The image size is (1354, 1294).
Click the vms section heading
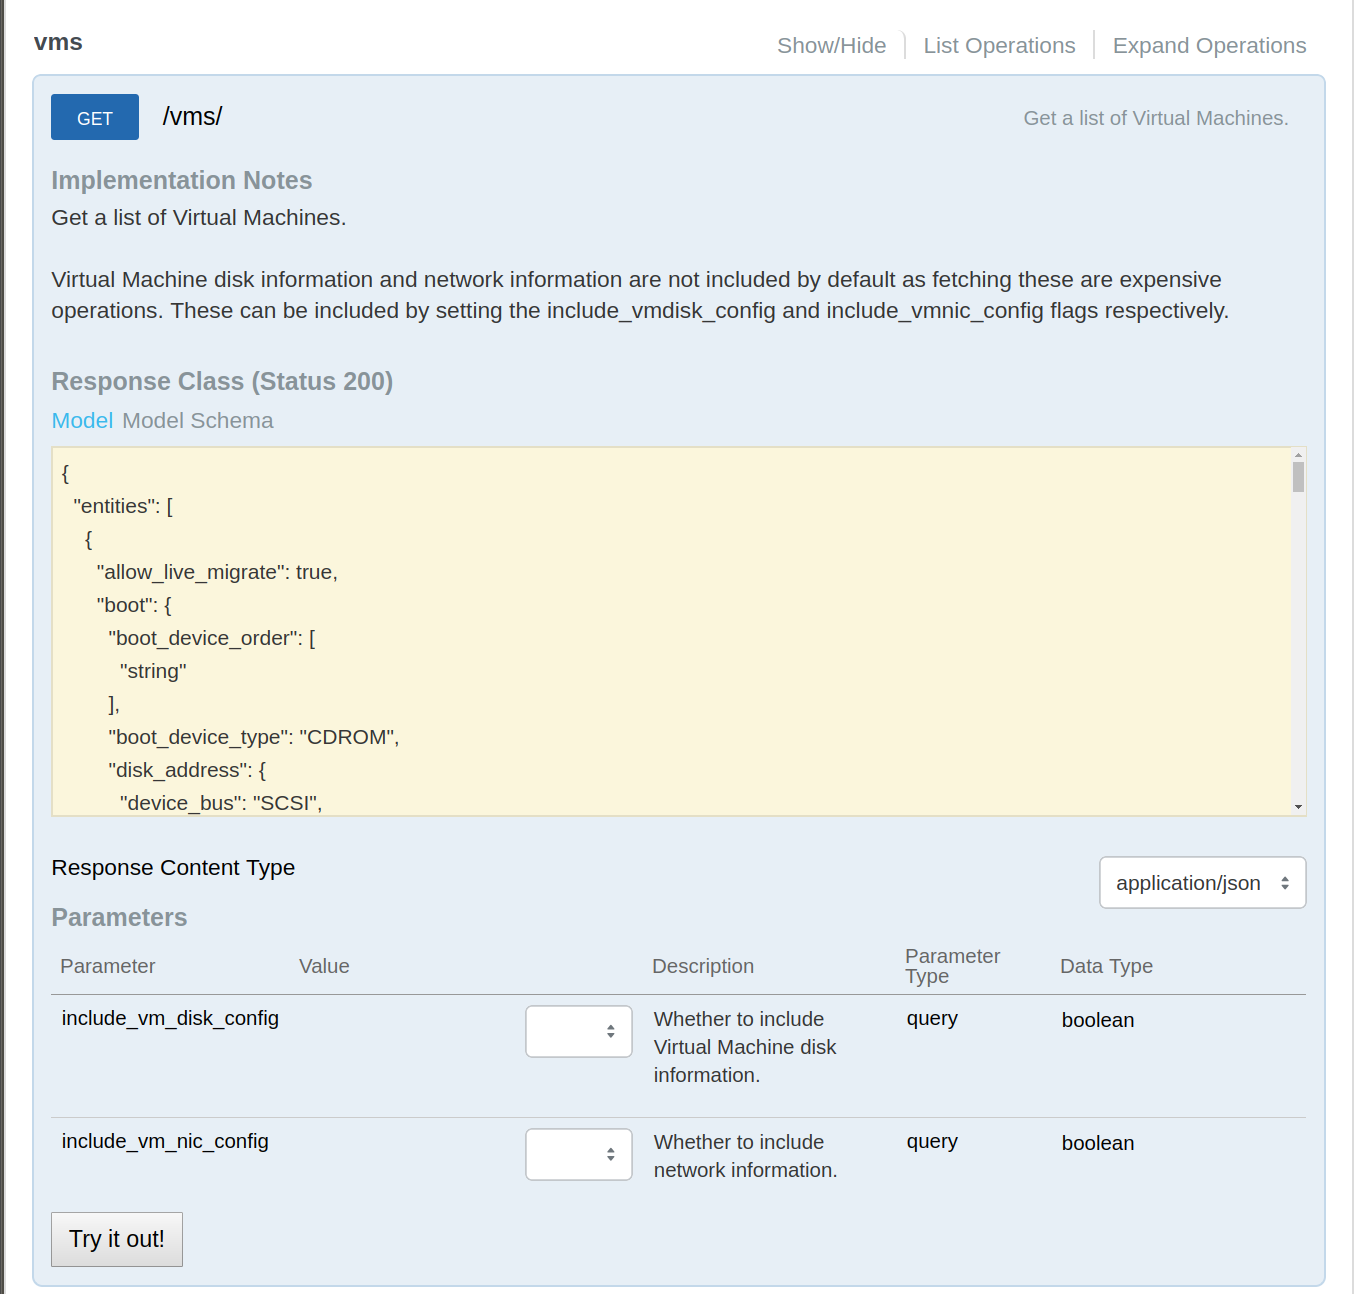click(x=58, y=42)
